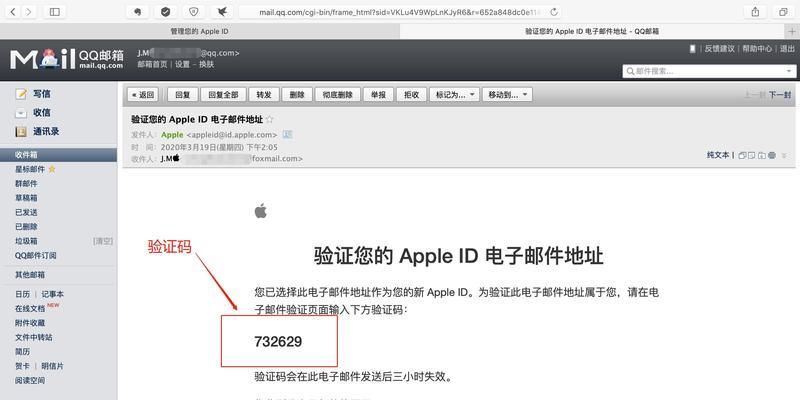Click the 删除 delete button

pos(297,94)
